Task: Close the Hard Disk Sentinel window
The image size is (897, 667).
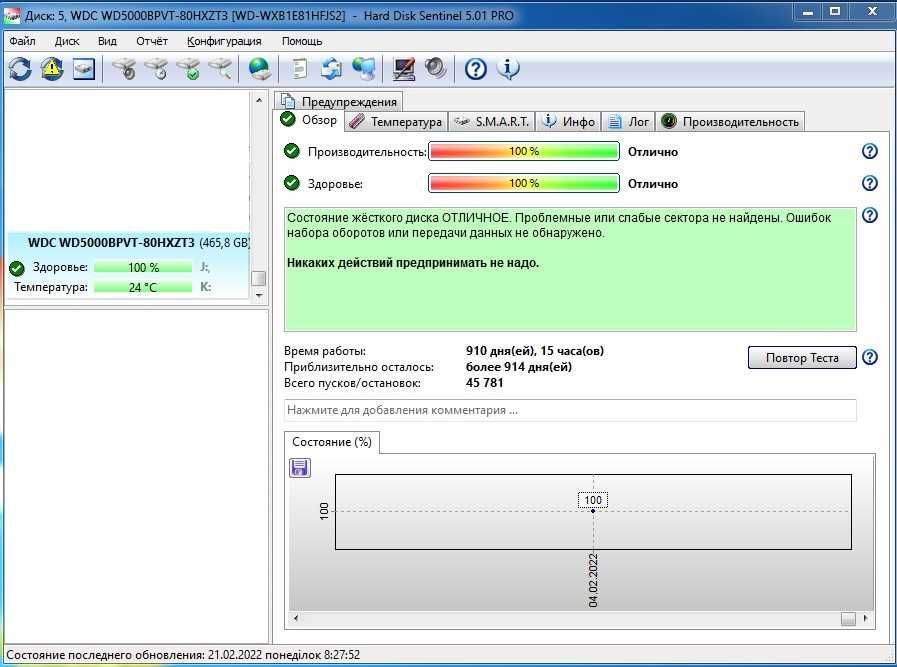Action: [872, 11]
